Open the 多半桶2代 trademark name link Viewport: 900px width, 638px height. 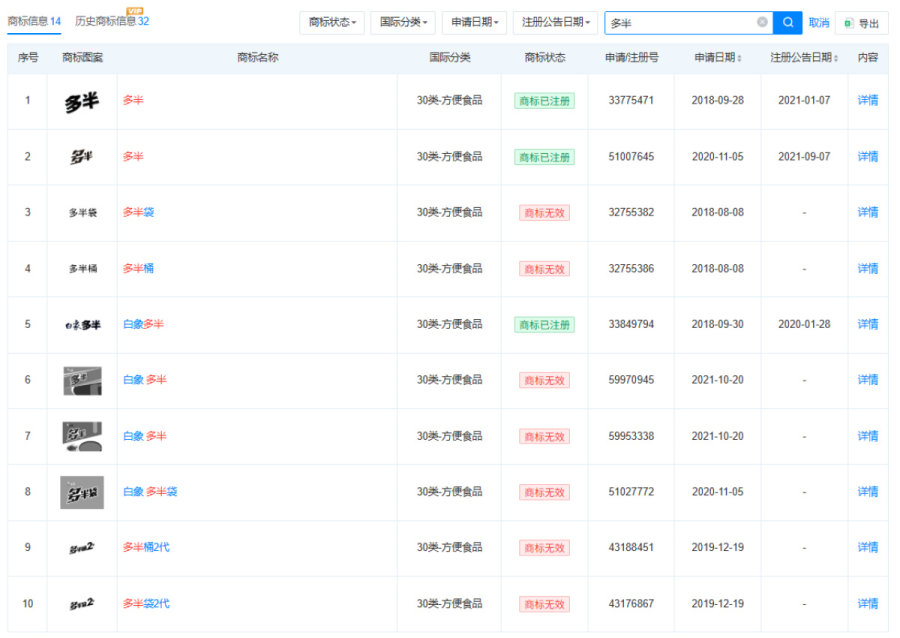(x=146, y=547)
